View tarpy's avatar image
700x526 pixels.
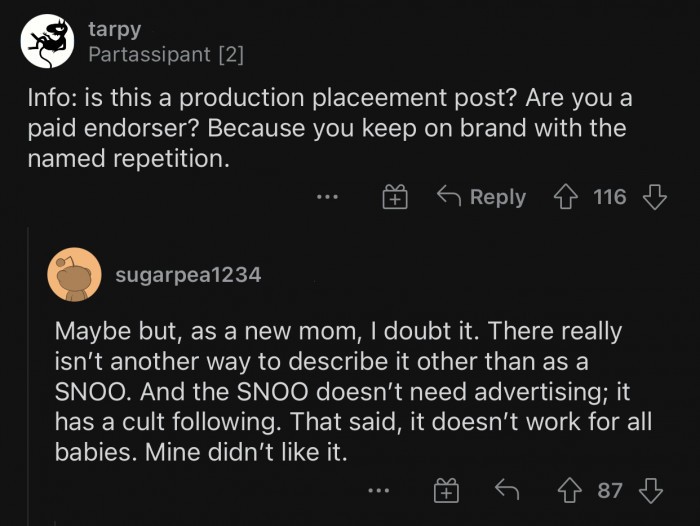tap(47, 41)
